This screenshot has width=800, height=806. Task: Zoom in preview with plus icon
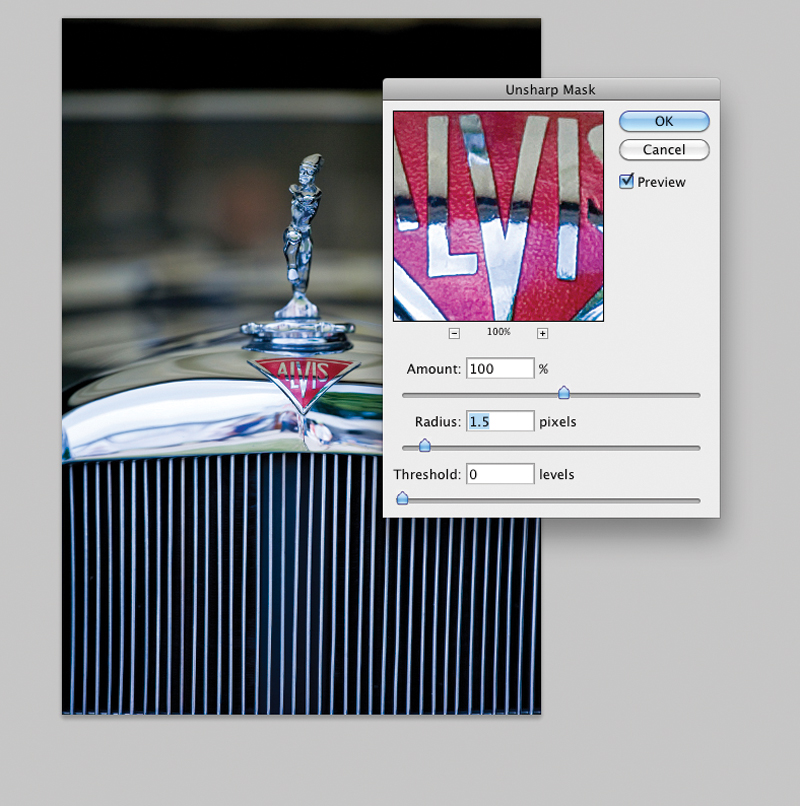pos(542,334)
